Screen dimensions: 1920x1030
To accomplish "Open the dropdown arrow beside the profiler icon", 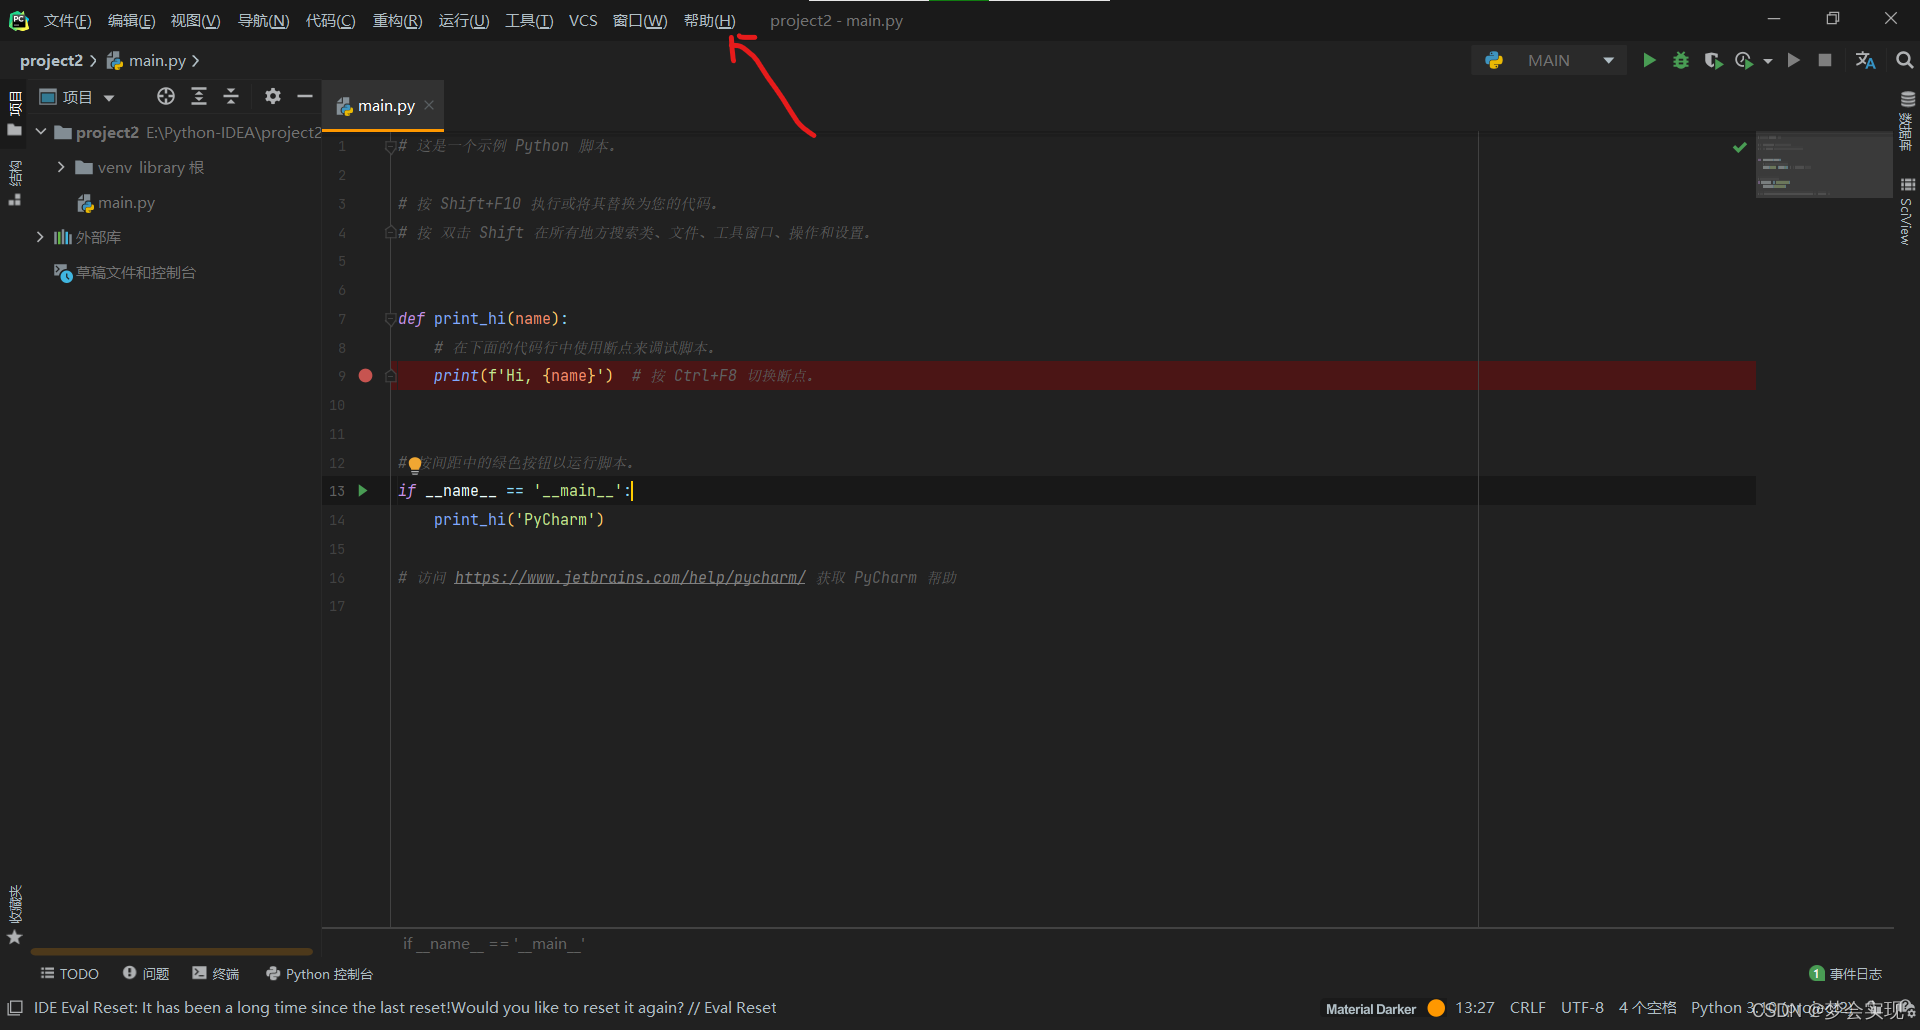I will point(1768,61).
